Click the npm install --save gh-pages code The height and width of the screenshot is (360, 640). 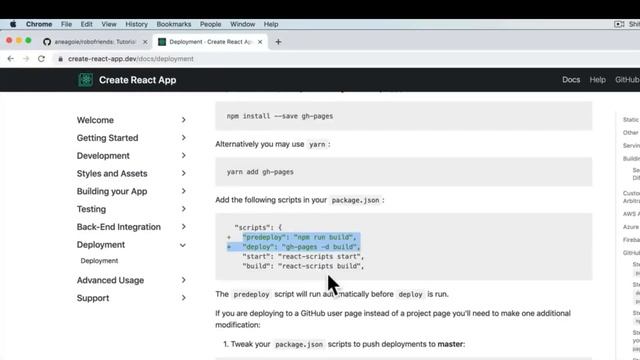coord(280,116)
